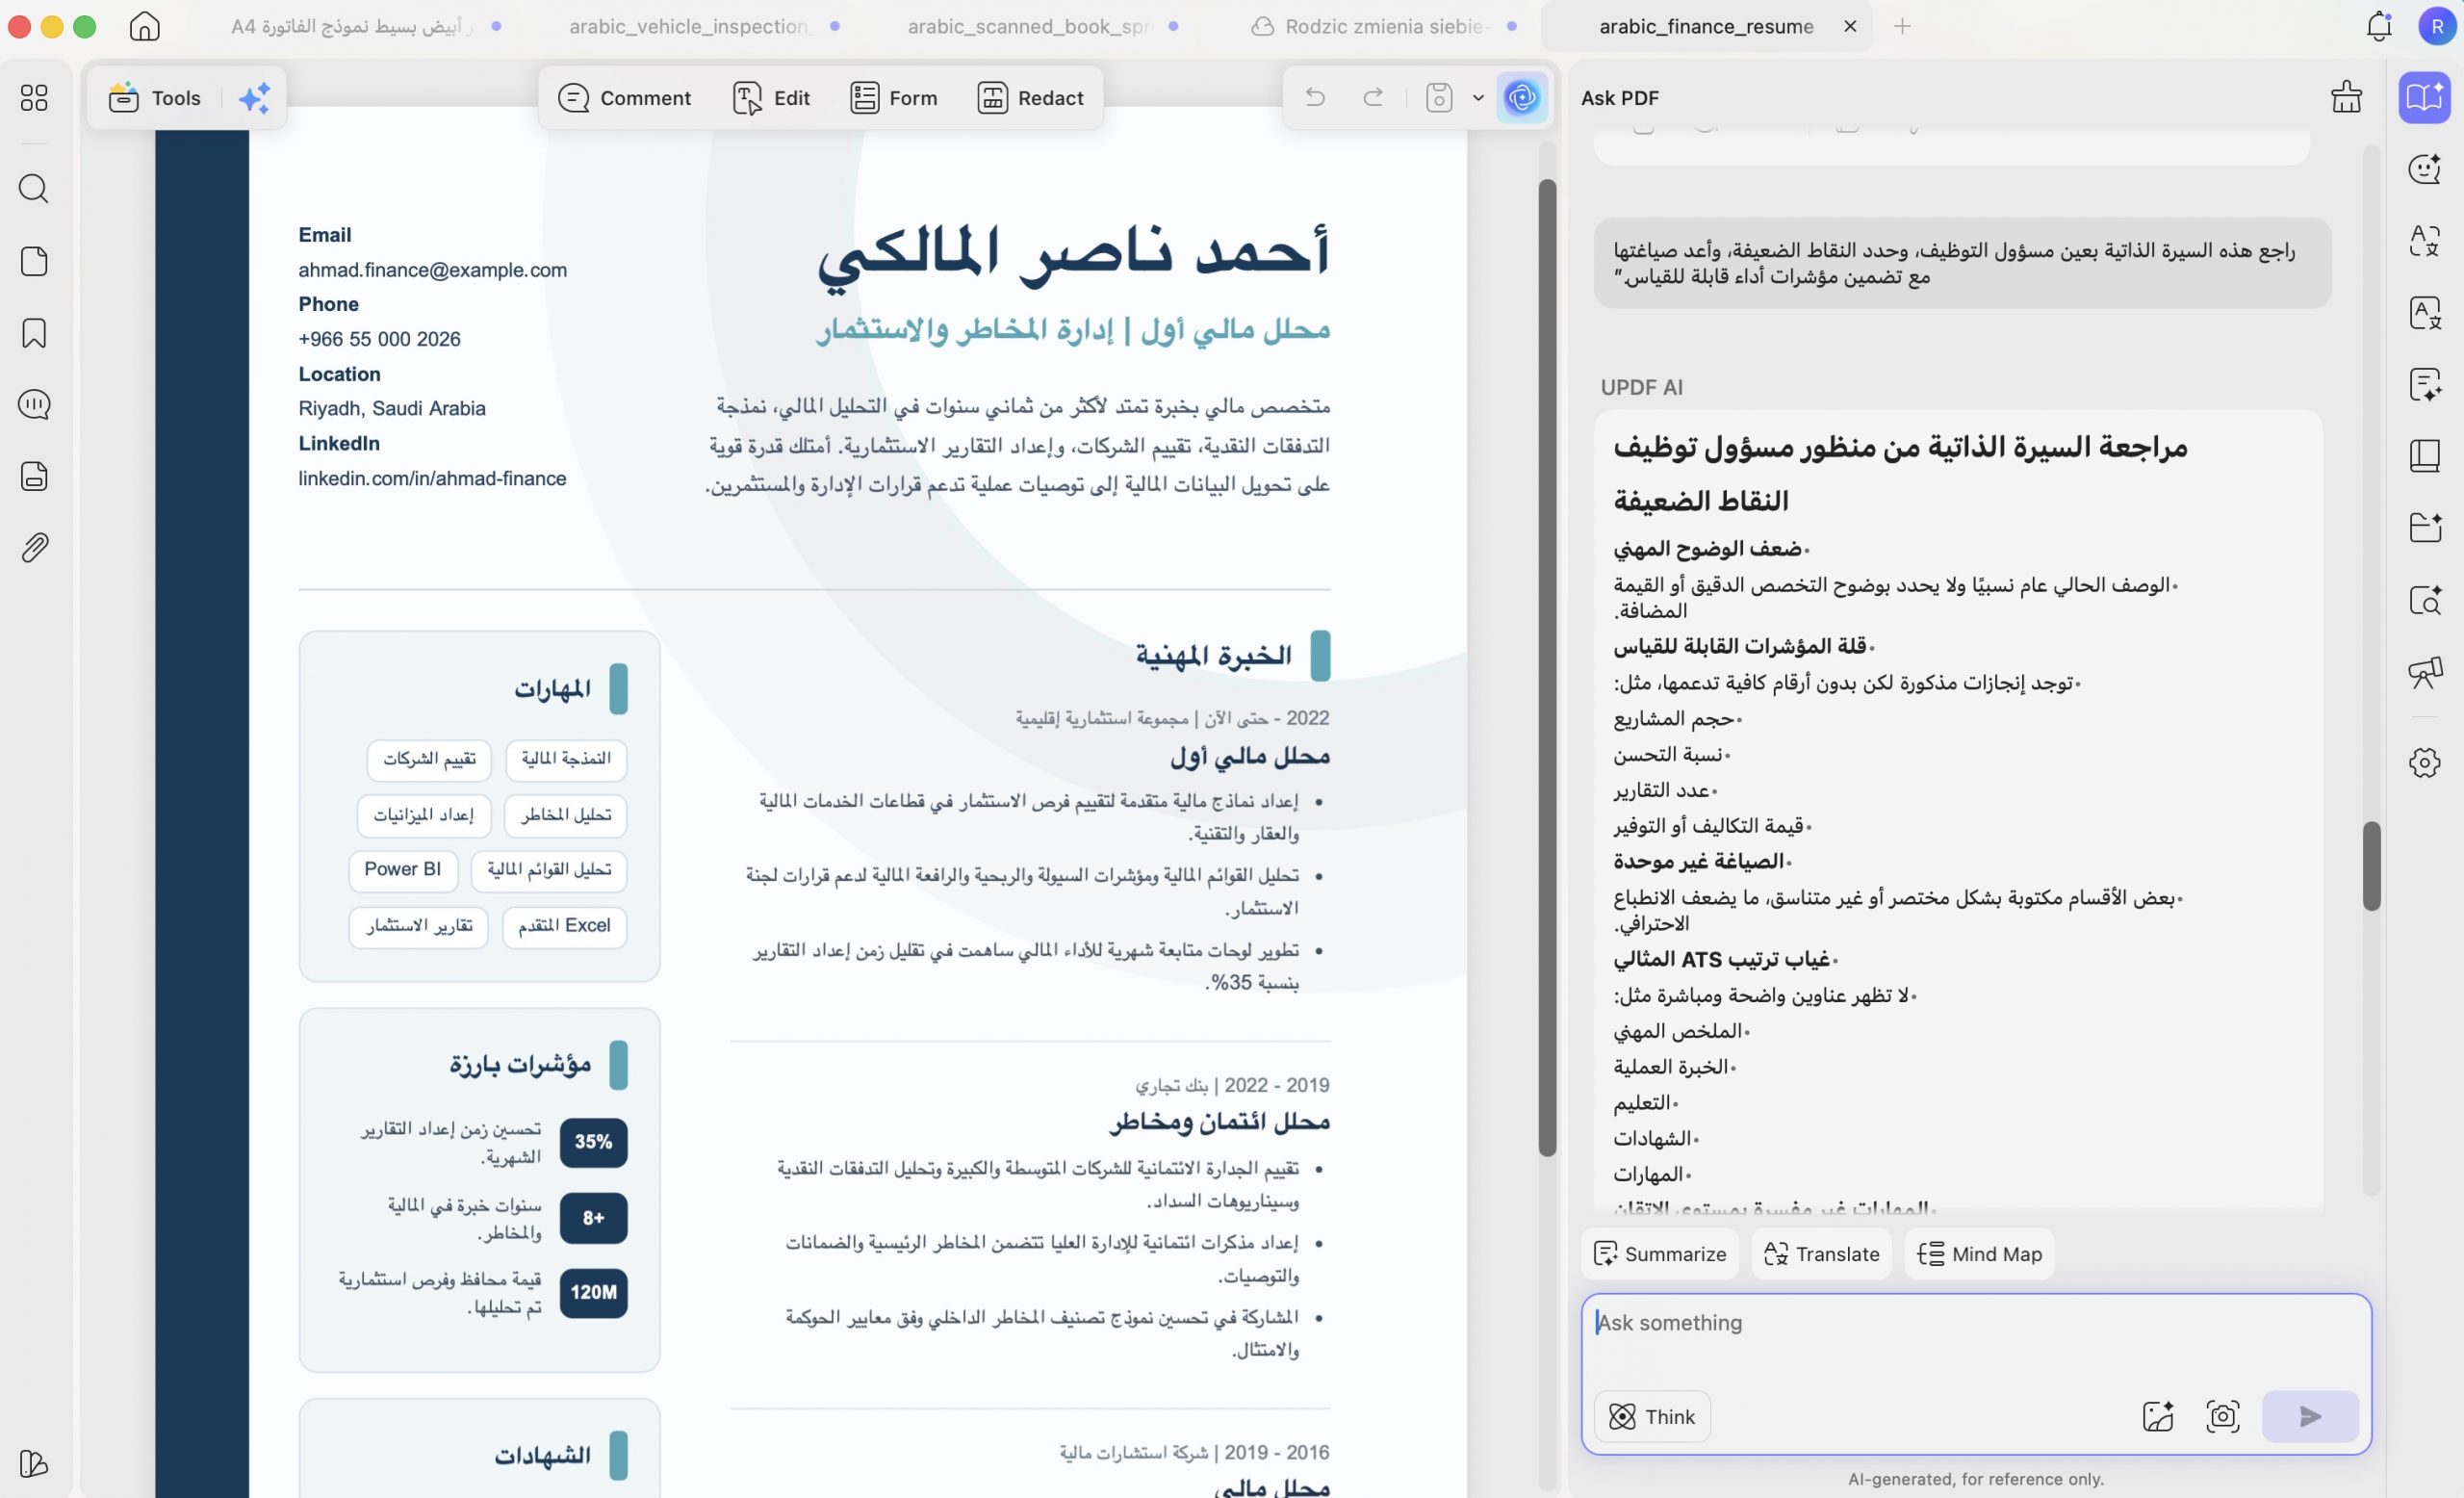Open the Tools menu

point(155,98)
